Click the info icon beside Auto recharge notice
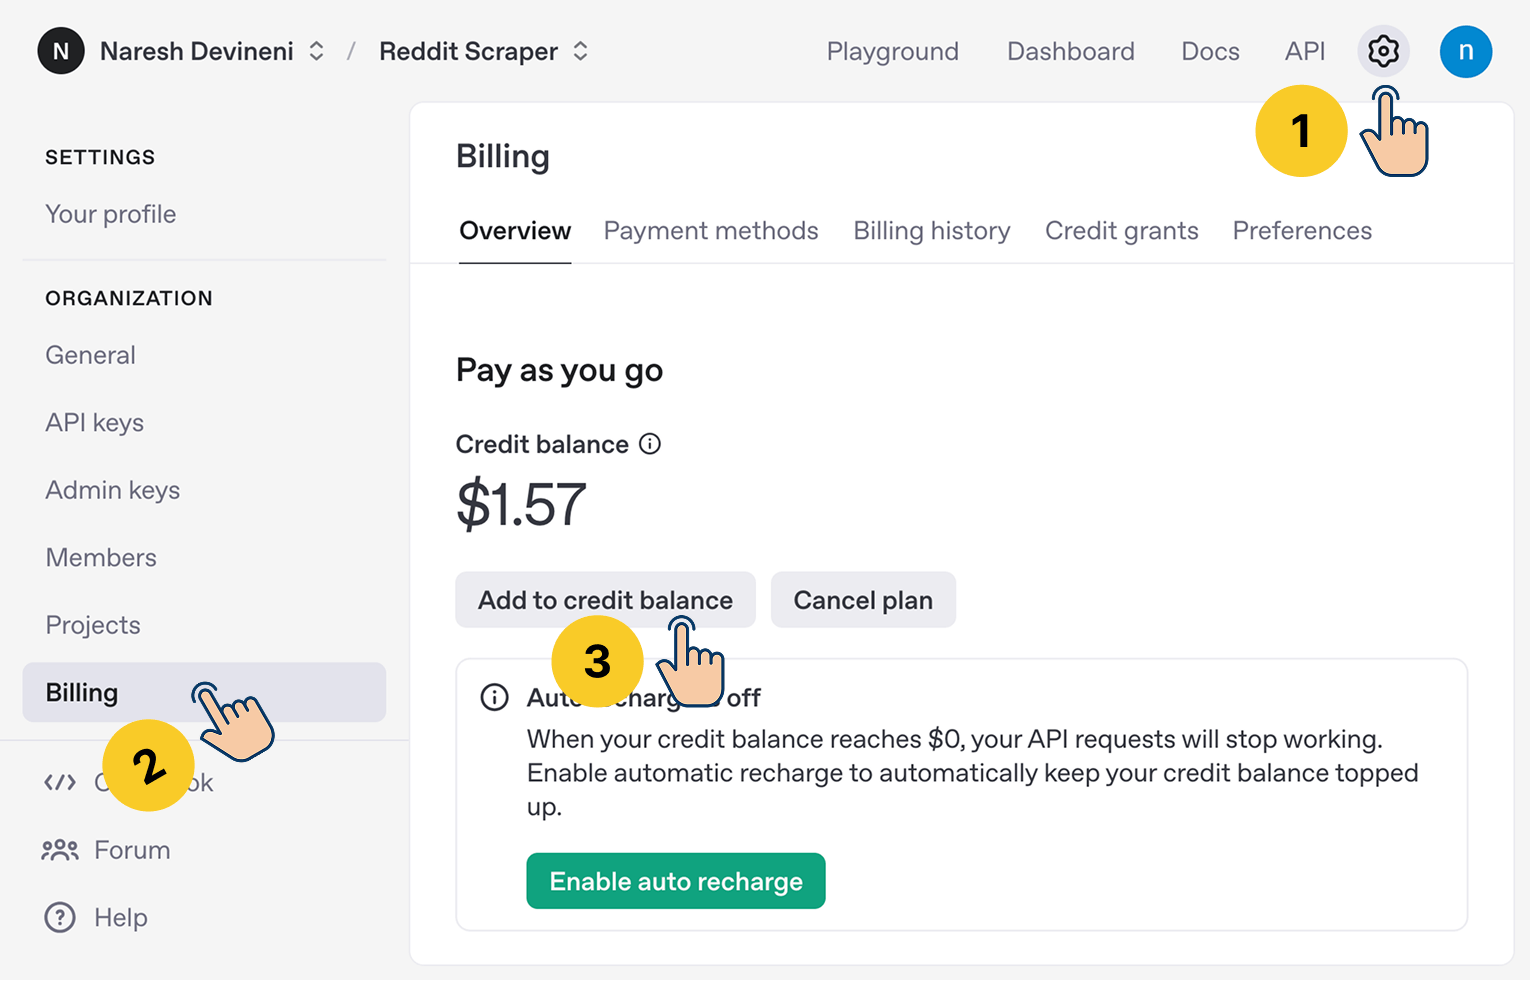The image size is (1530, 981). point(494,697)
